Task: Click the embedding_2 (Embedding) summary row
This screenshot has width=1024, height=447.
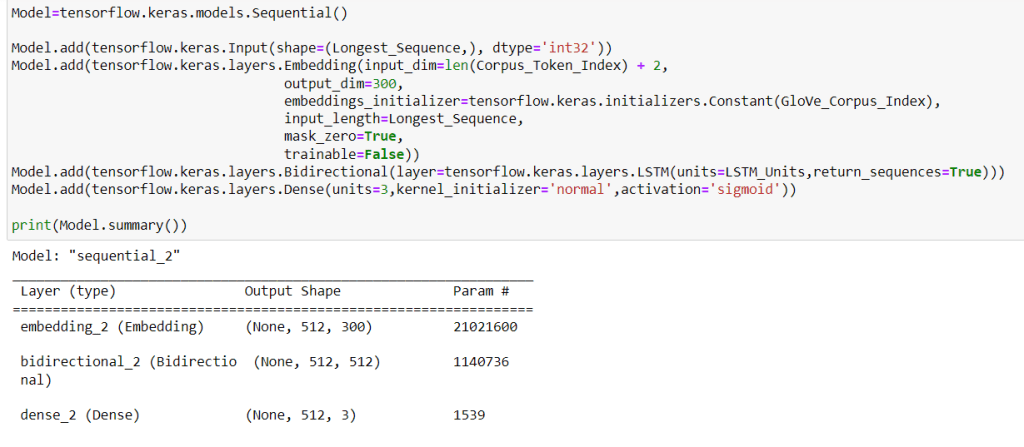Action: coord(111,327)
